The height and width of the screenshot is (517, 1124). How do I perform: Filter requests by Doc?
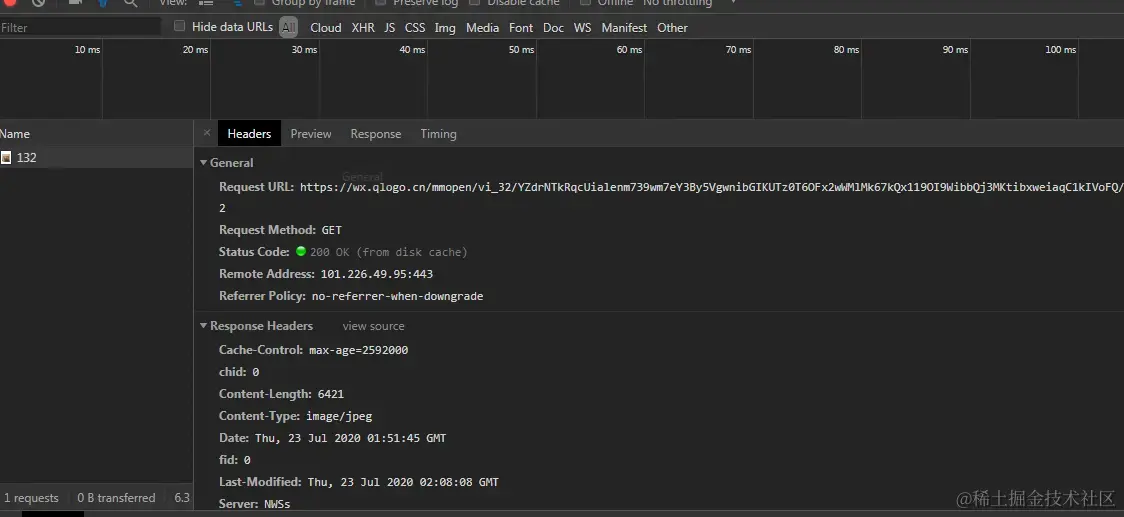coord(553,27)
